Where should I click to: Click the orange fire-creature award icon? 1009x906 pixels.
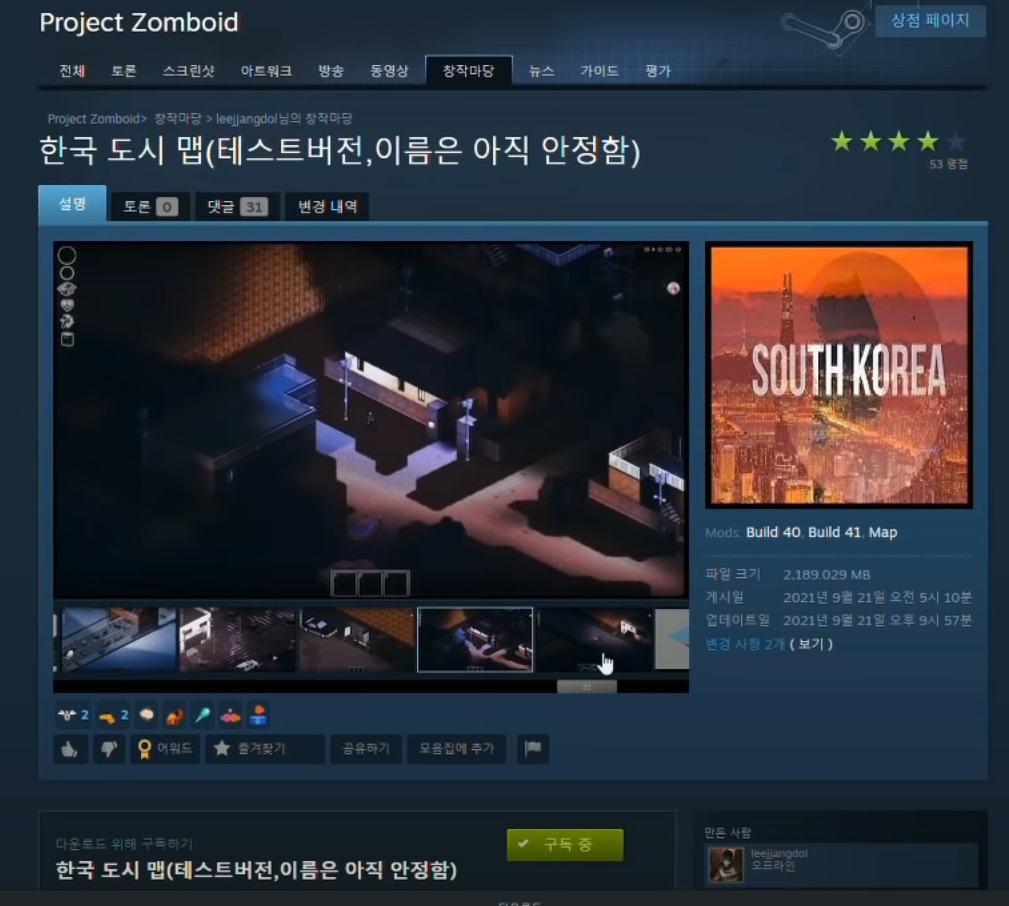174,715
